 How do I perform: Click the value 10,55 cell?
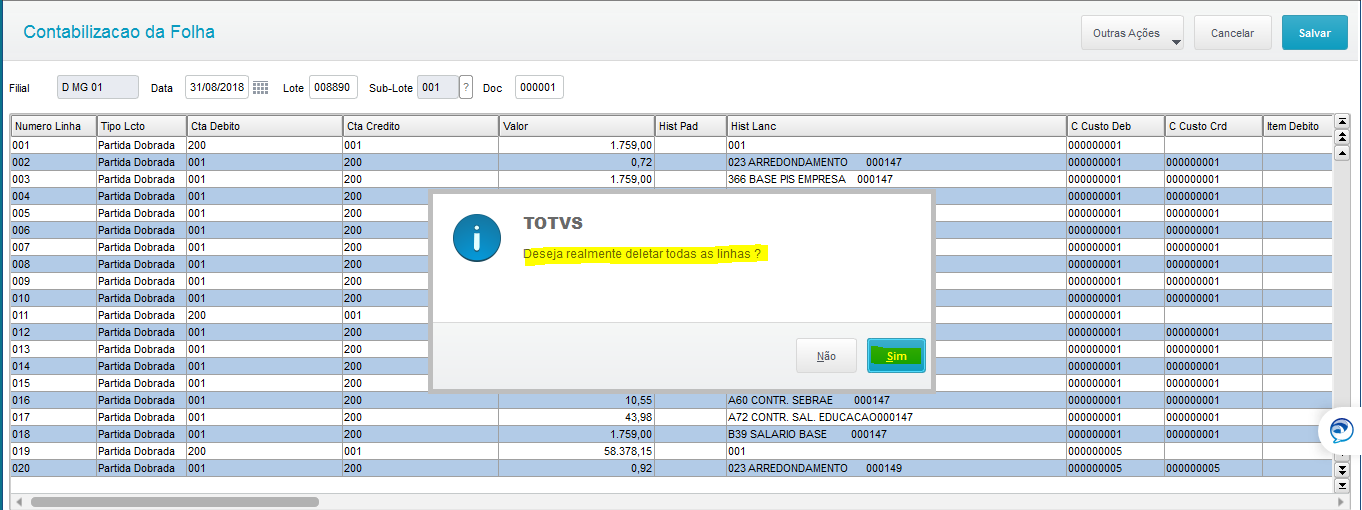click(577, 400)
